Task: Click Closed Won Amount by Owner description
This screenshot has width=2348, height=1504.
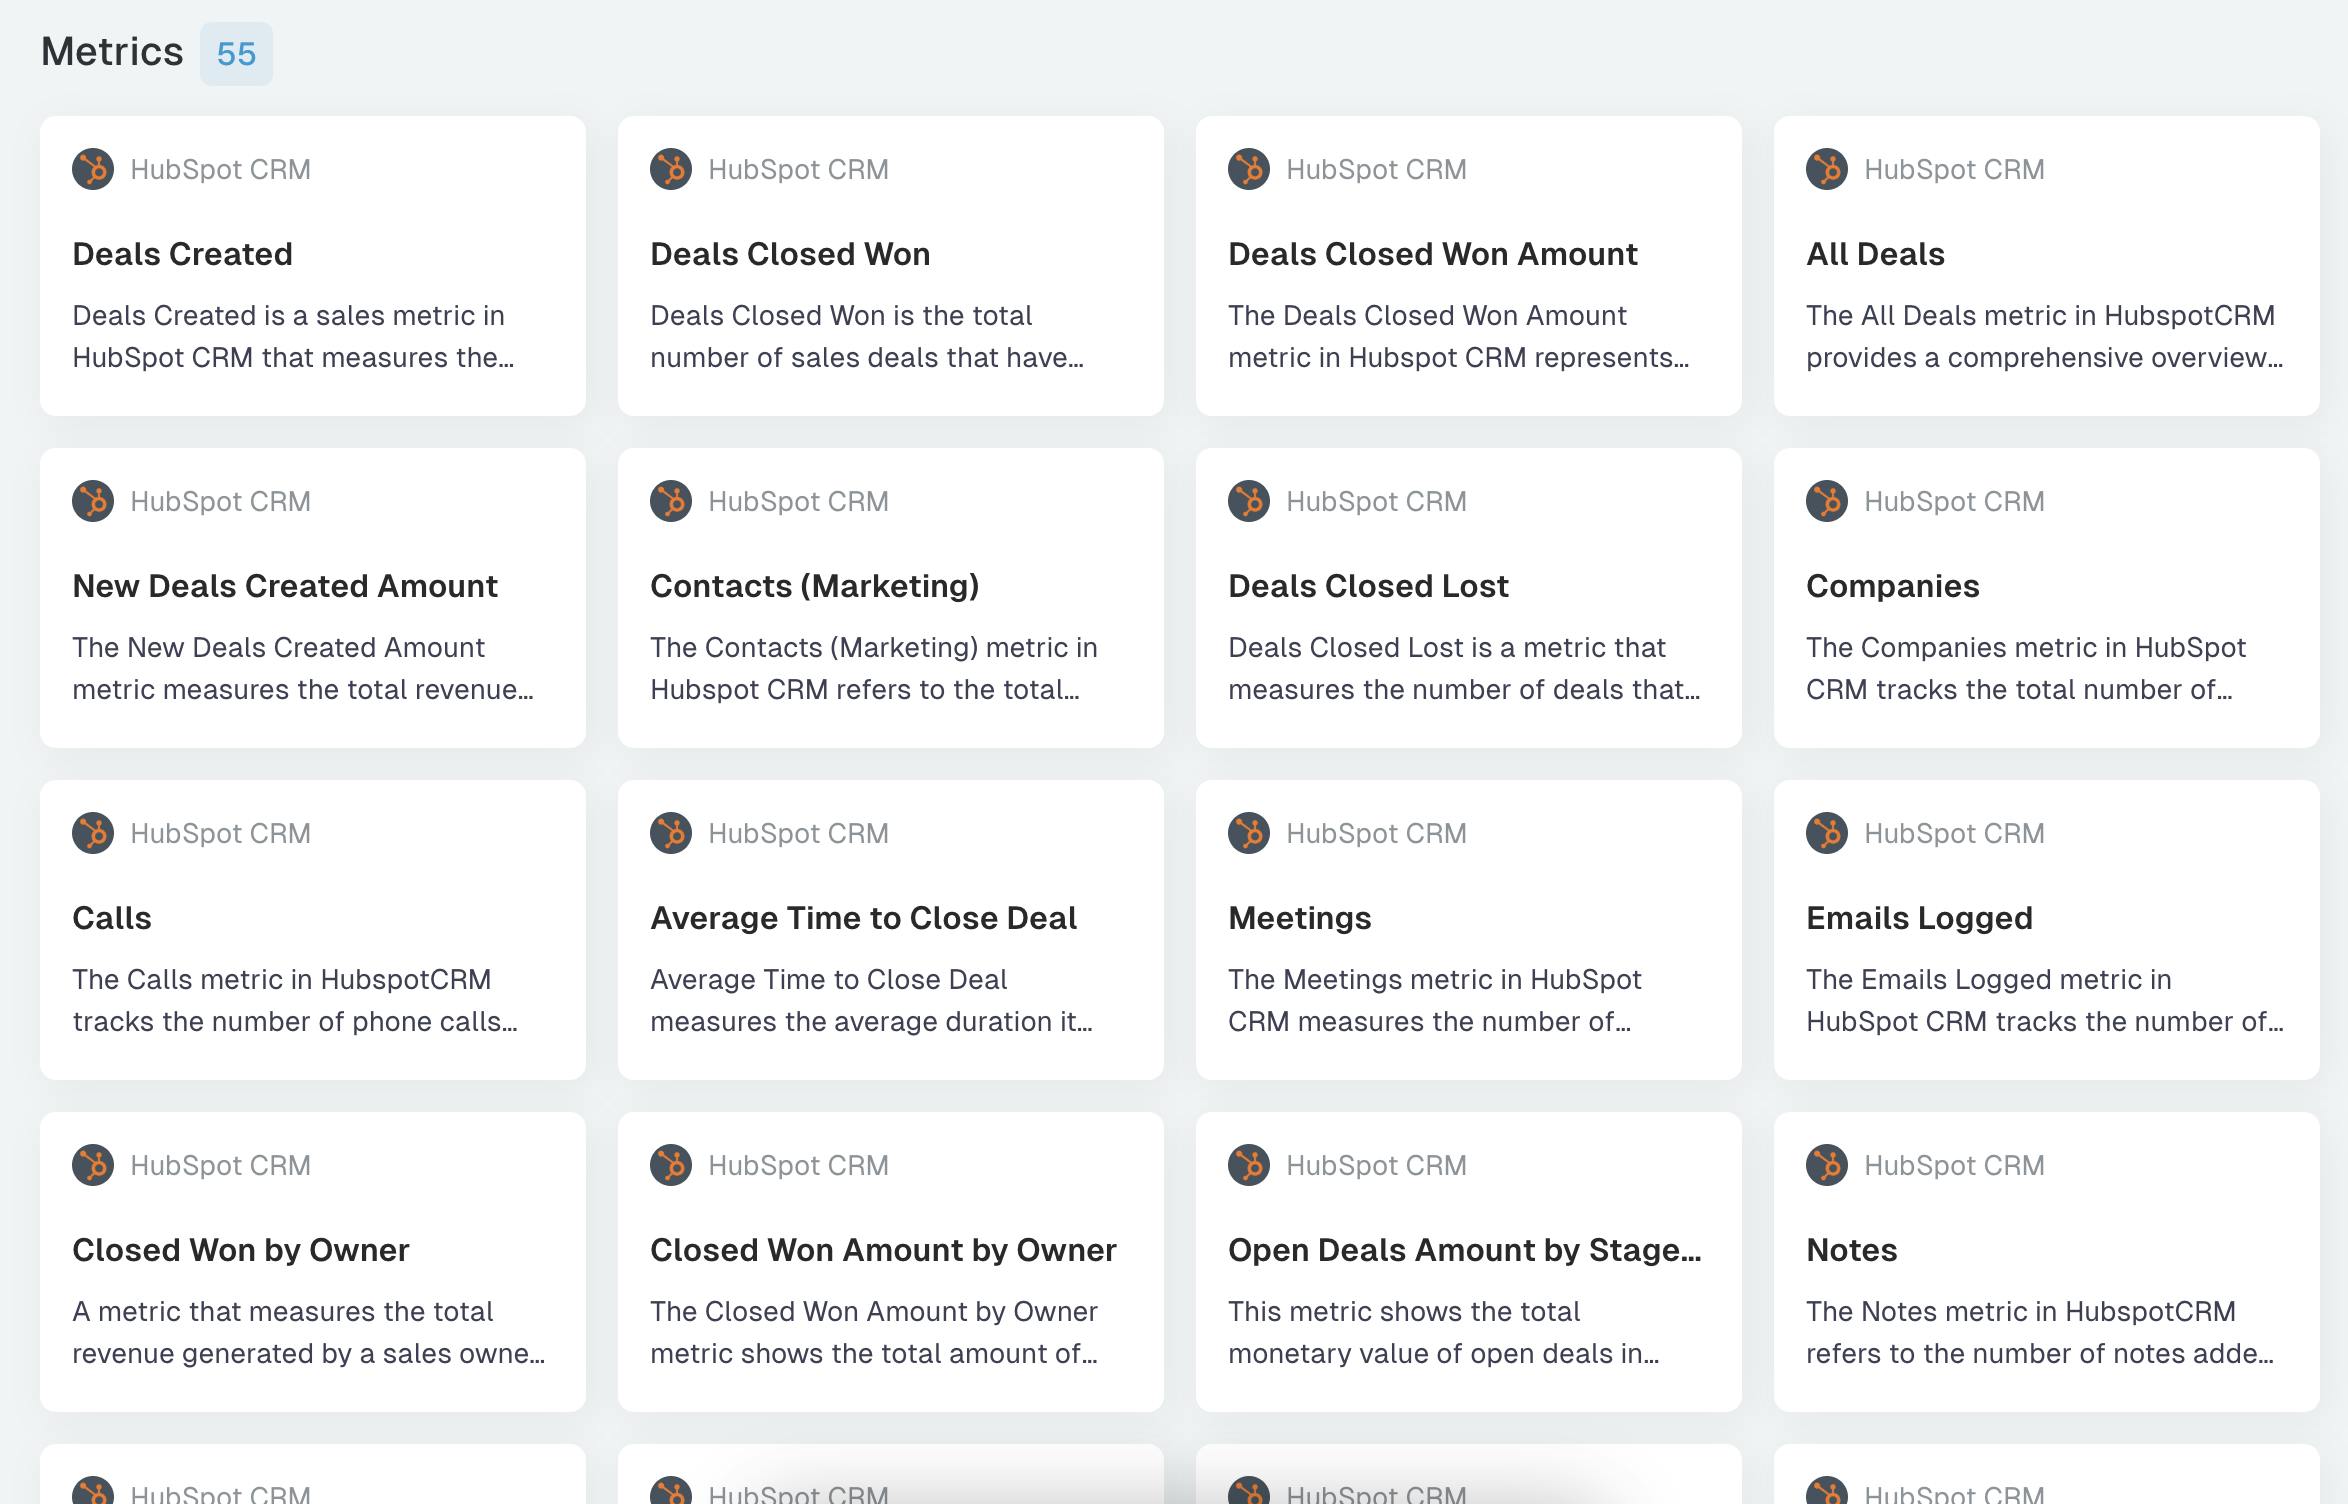Action: [874, 1332]
